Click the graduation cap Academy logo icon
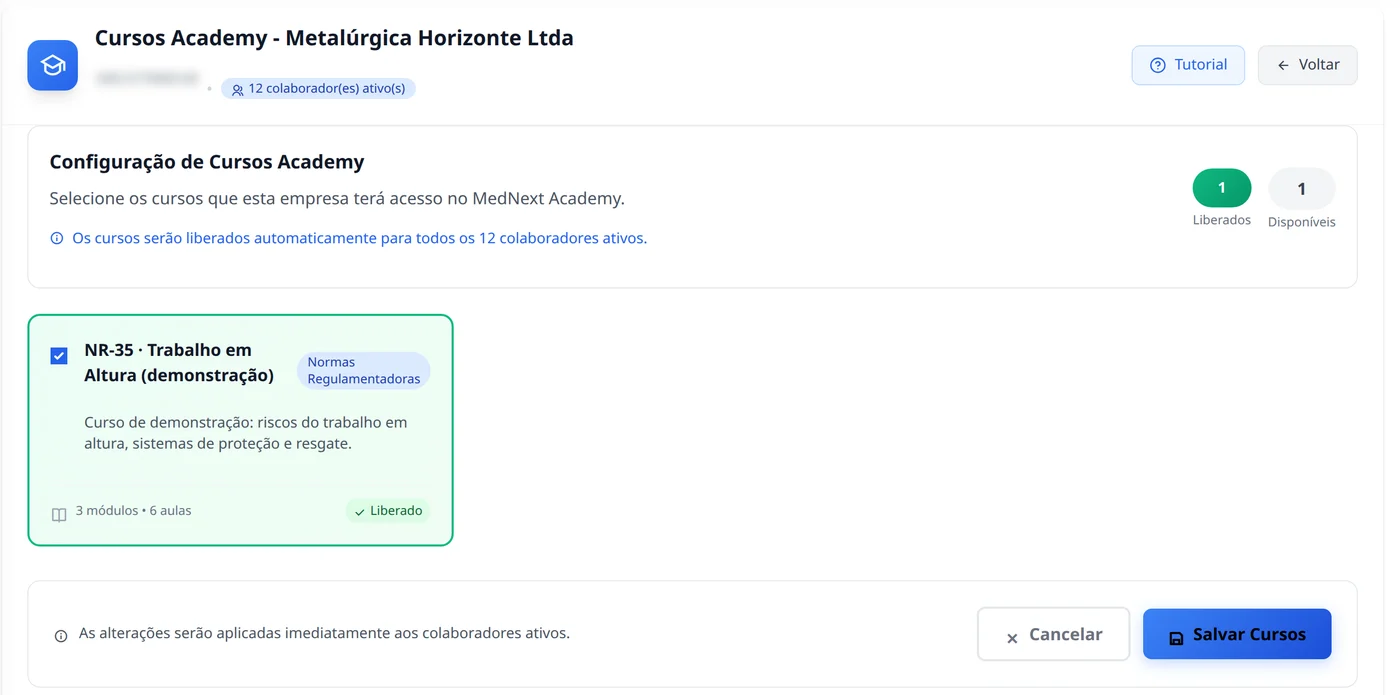Screen dimensions: 1400x695 click(x=53, y=65)
